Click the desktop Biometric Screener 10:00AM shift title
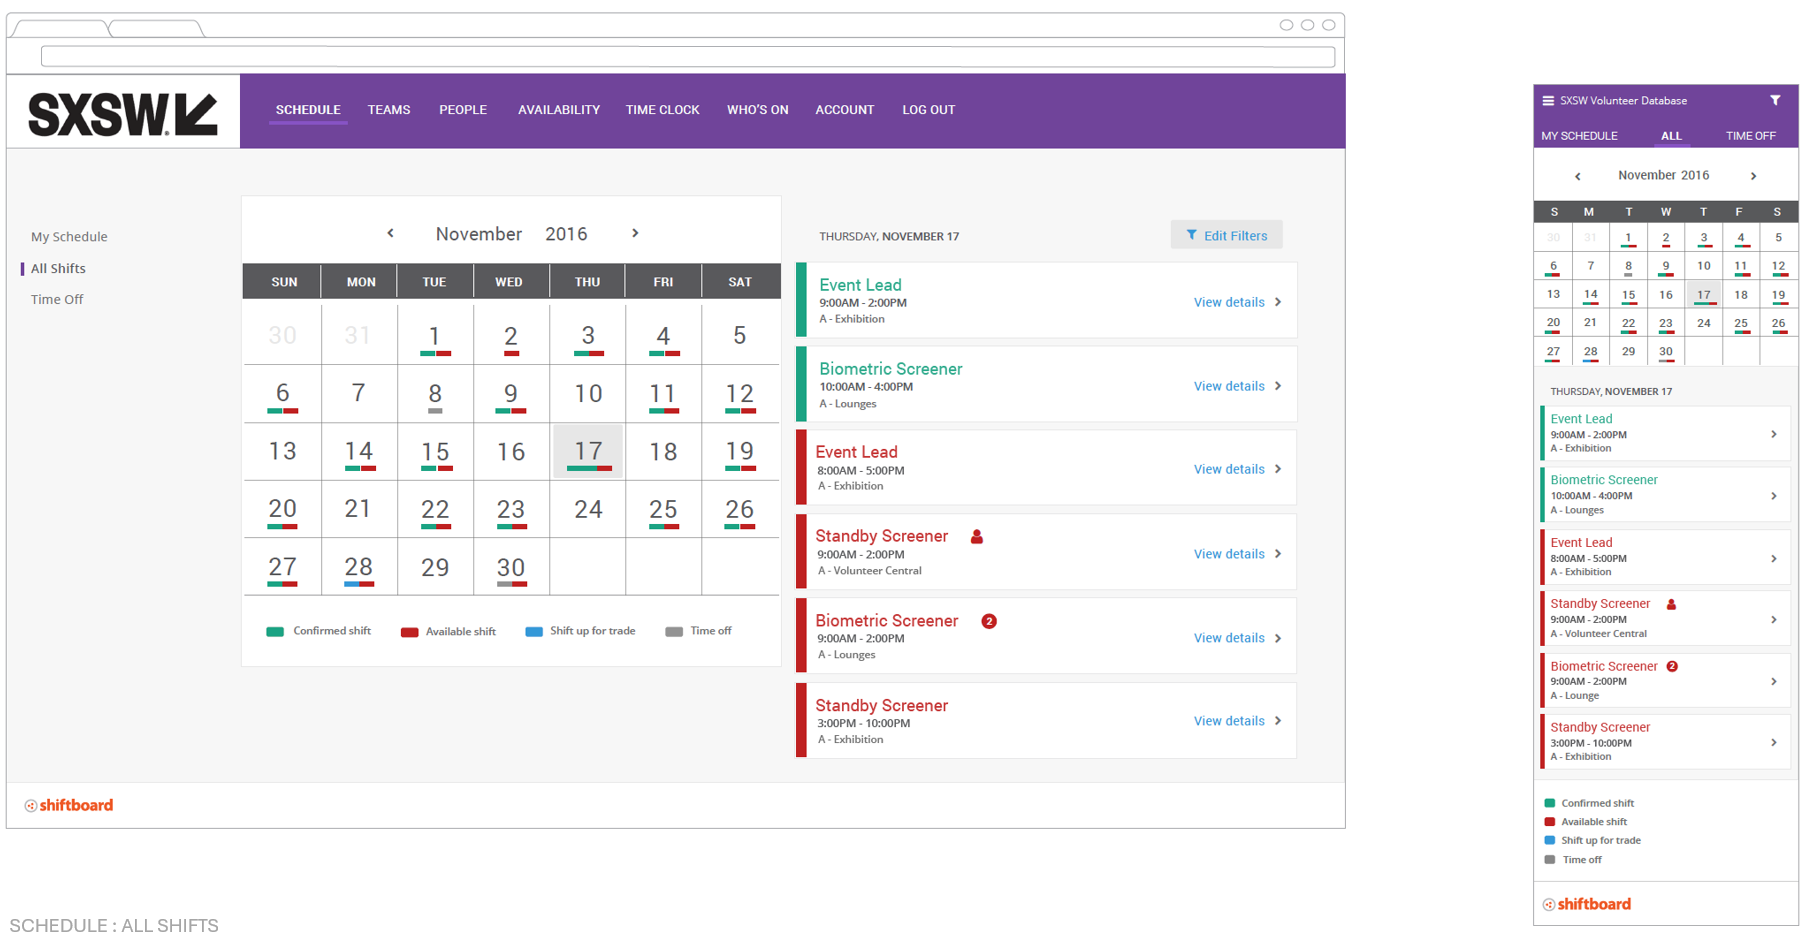 pos(891,369)
